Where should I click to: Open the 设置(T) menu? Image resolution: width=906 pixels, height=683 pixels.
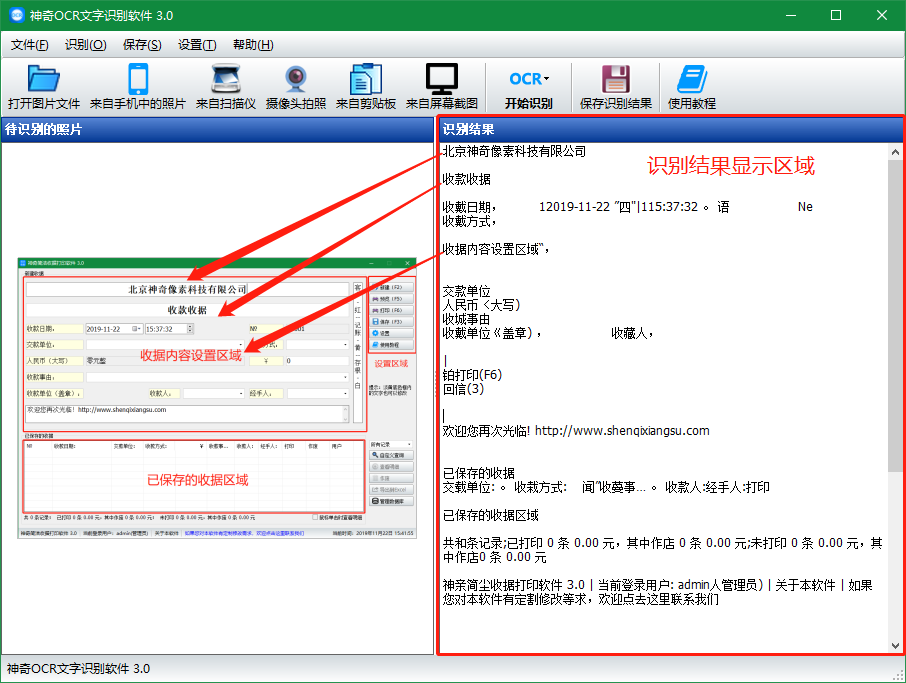click(x=197, y=45)
